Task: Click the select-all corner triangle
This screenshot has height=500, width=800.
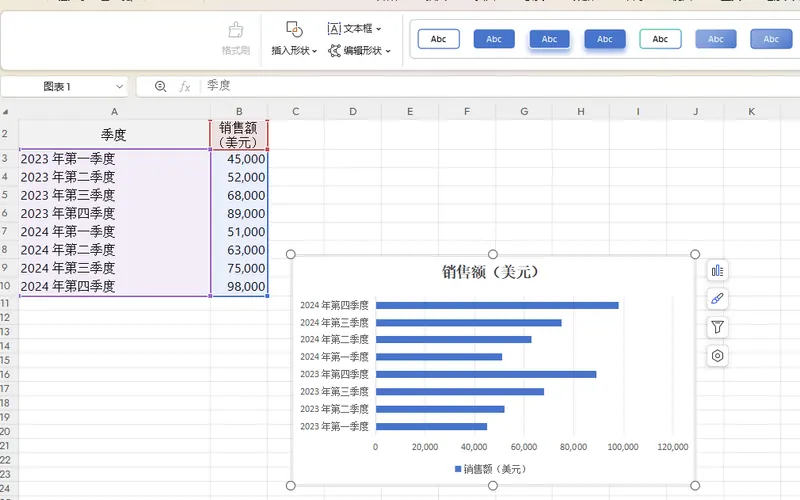Action: pos(6,112)
